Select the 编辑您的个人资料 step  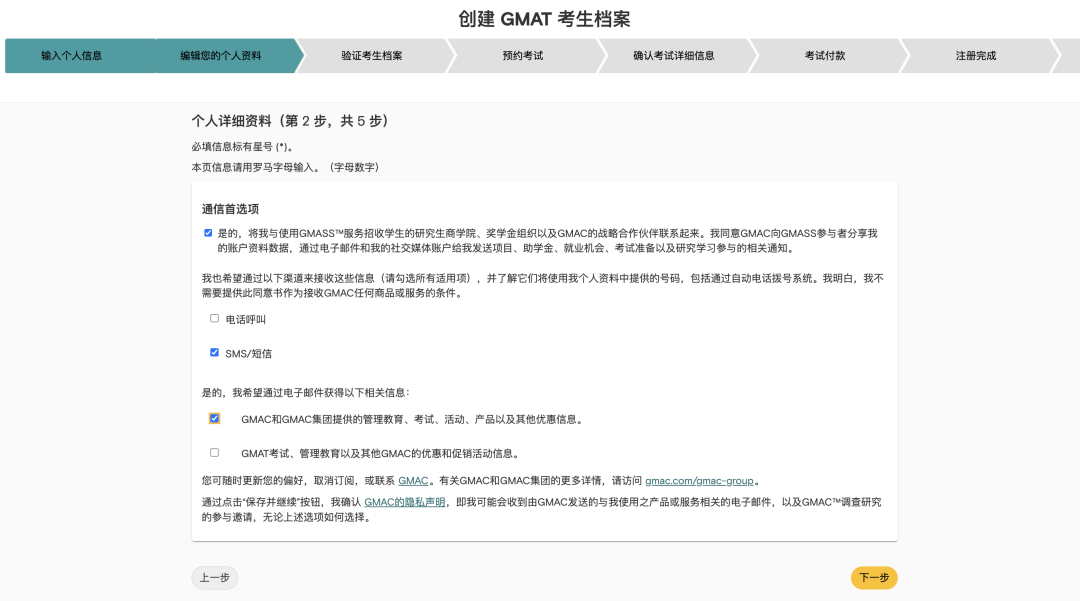pos(221,56)
